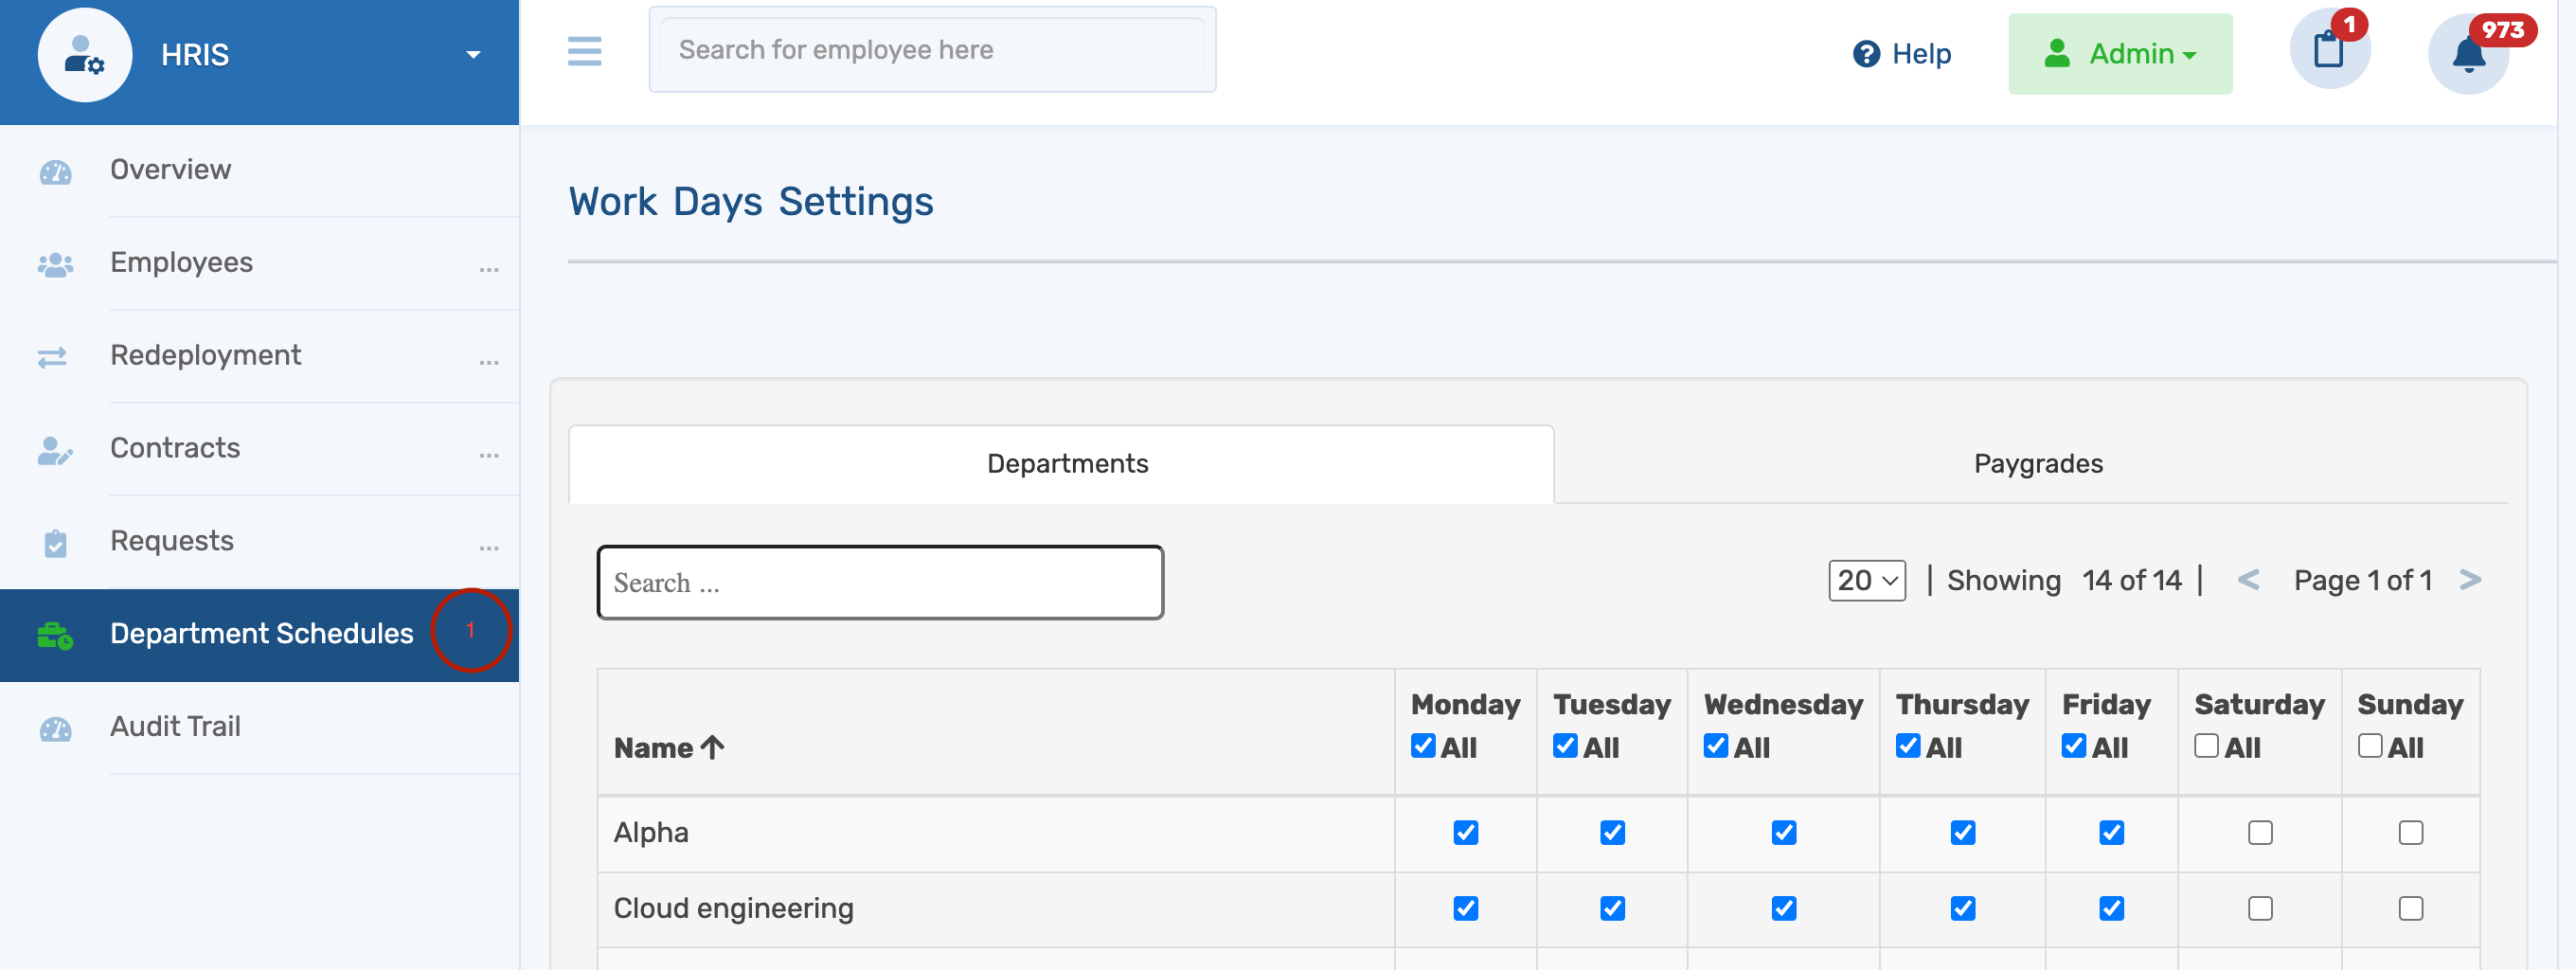Open Audit Trail in sidebar
This screenshot has width=2576, height=970.
tap(175, 726)
